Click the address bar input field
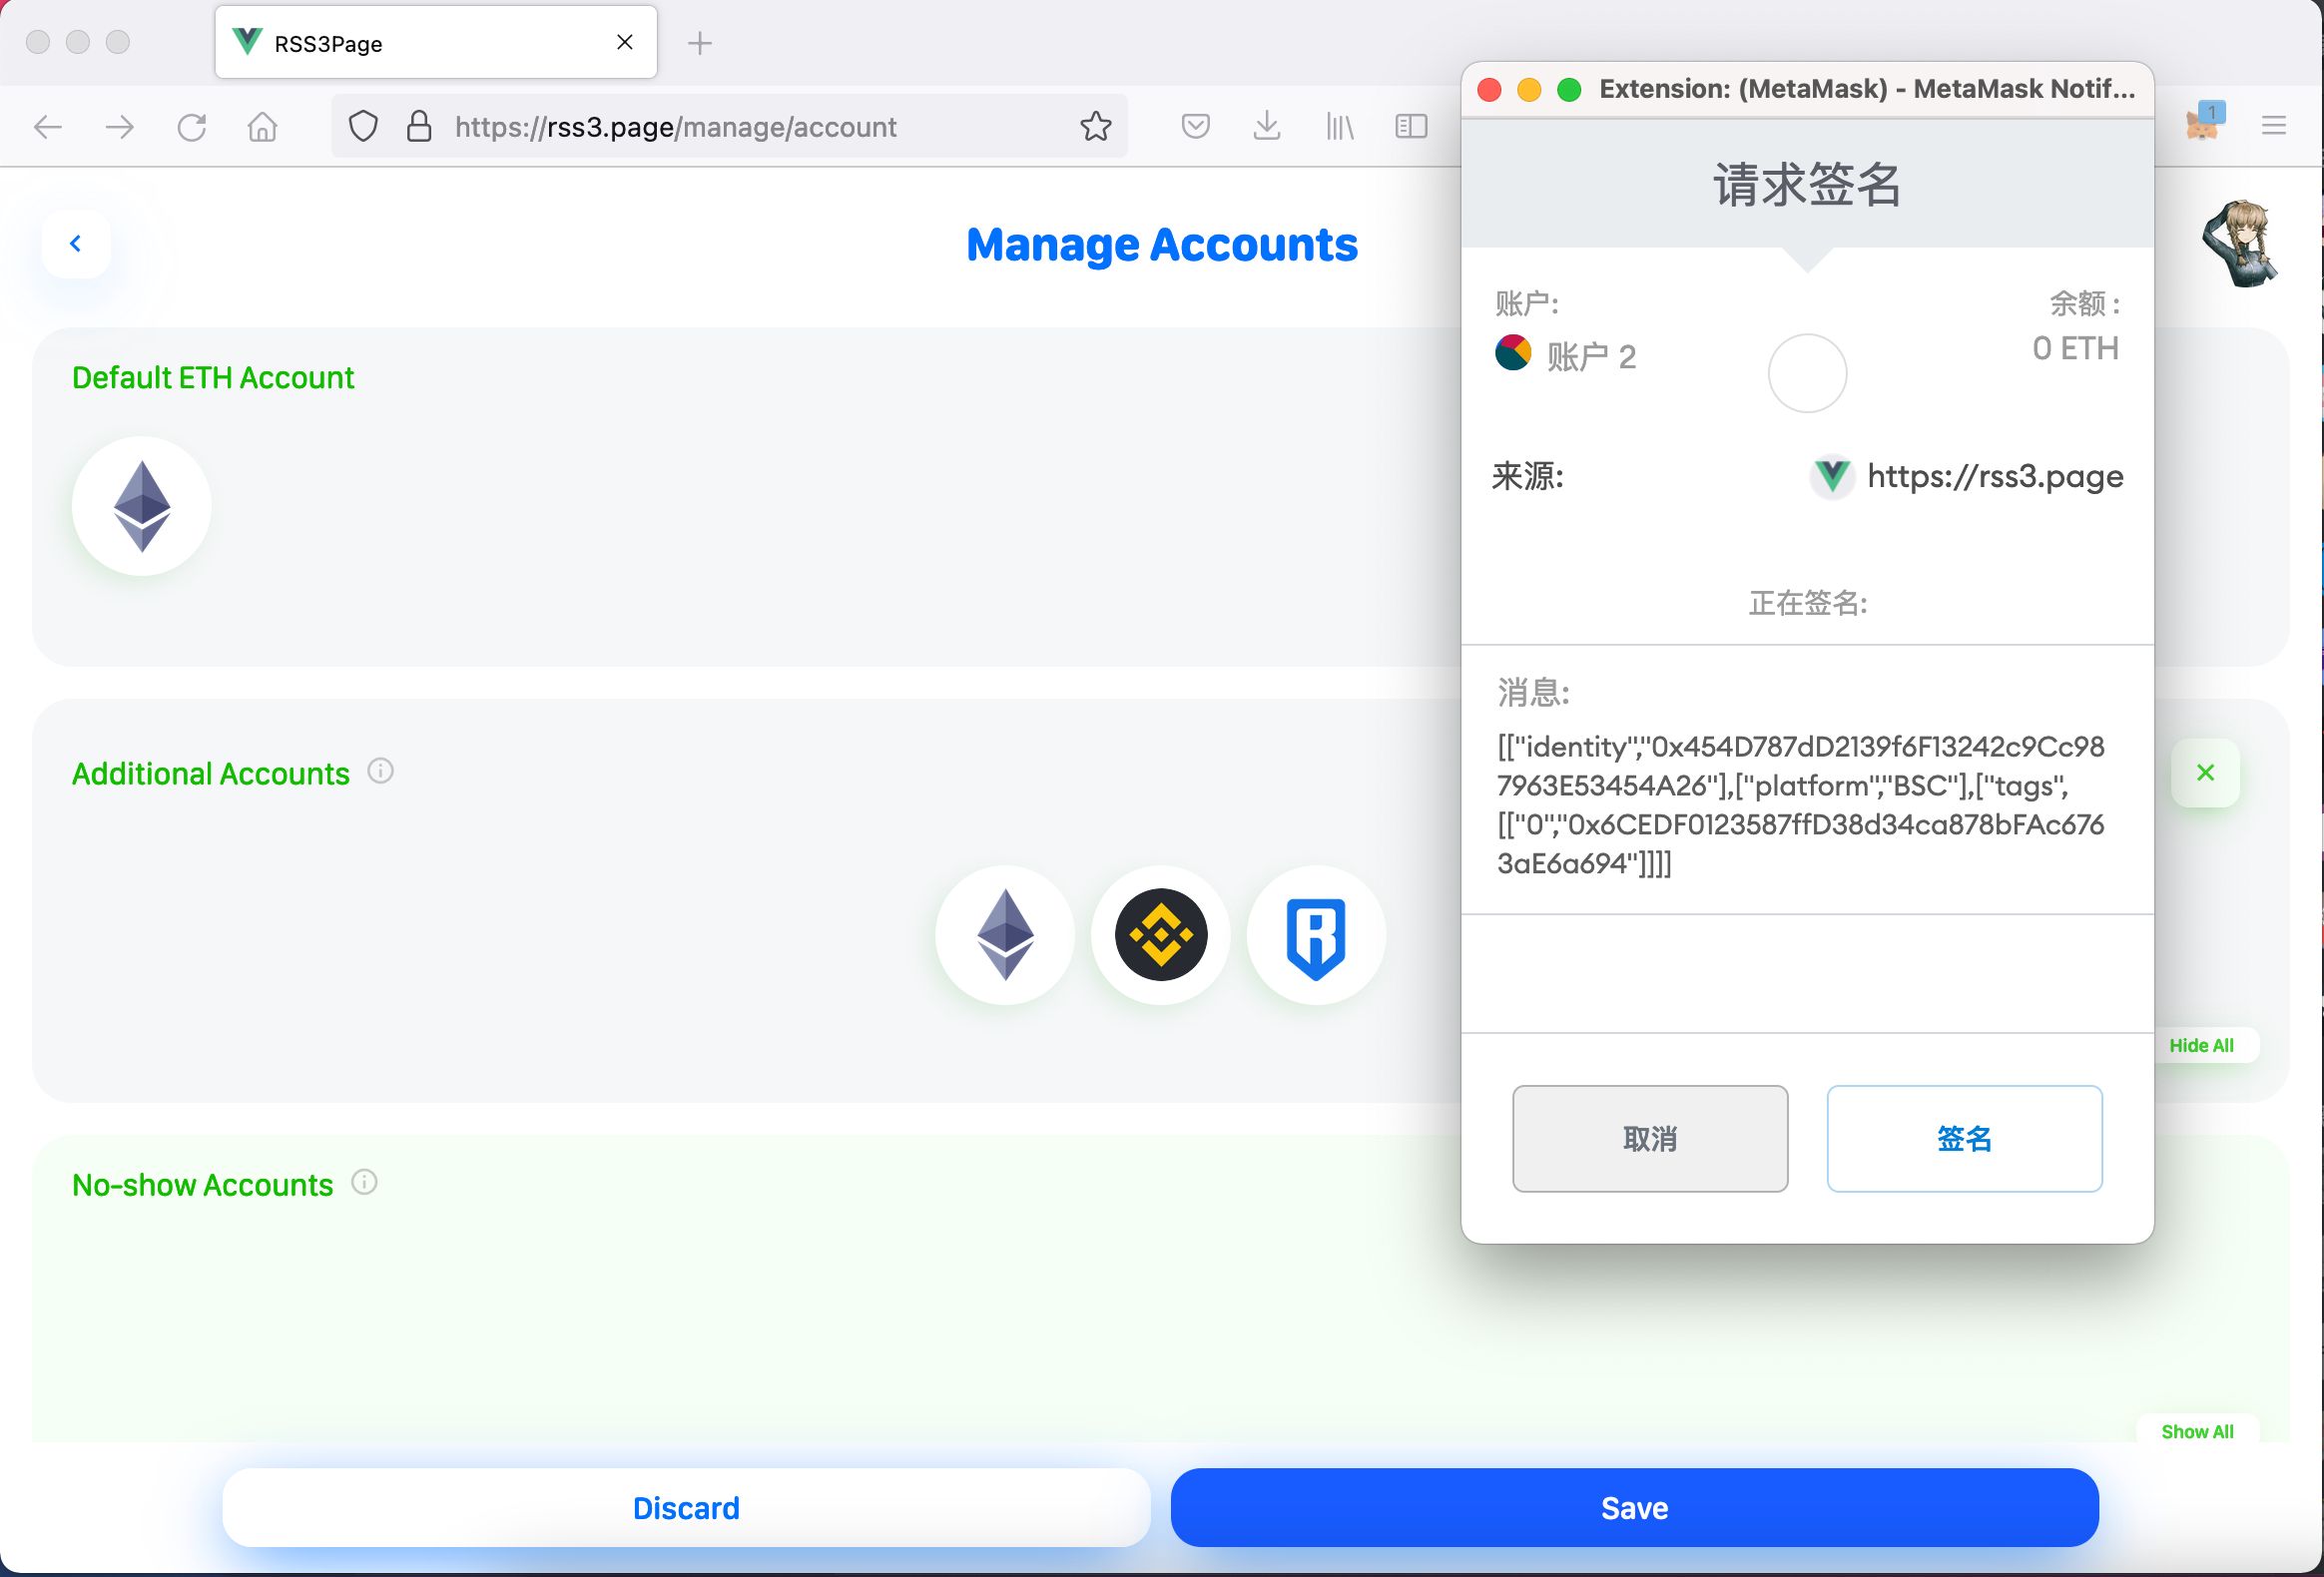This screenshot has height=1577, width=2324. tap(731, 125)
